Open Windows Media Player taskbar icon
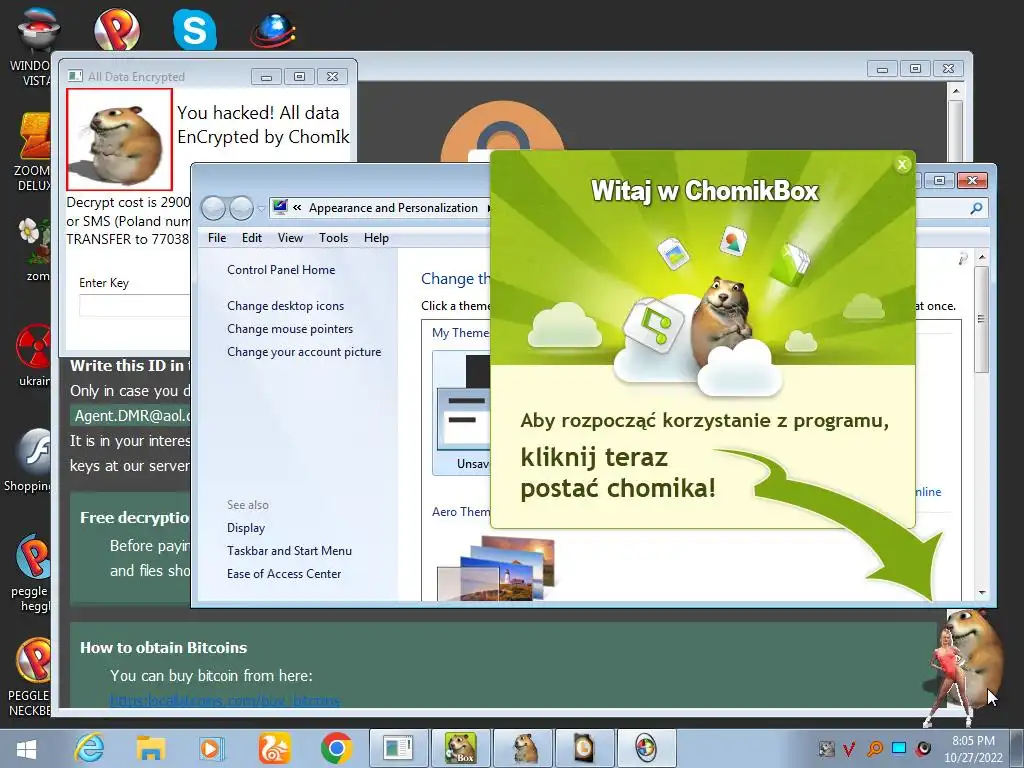 [211, 748]
